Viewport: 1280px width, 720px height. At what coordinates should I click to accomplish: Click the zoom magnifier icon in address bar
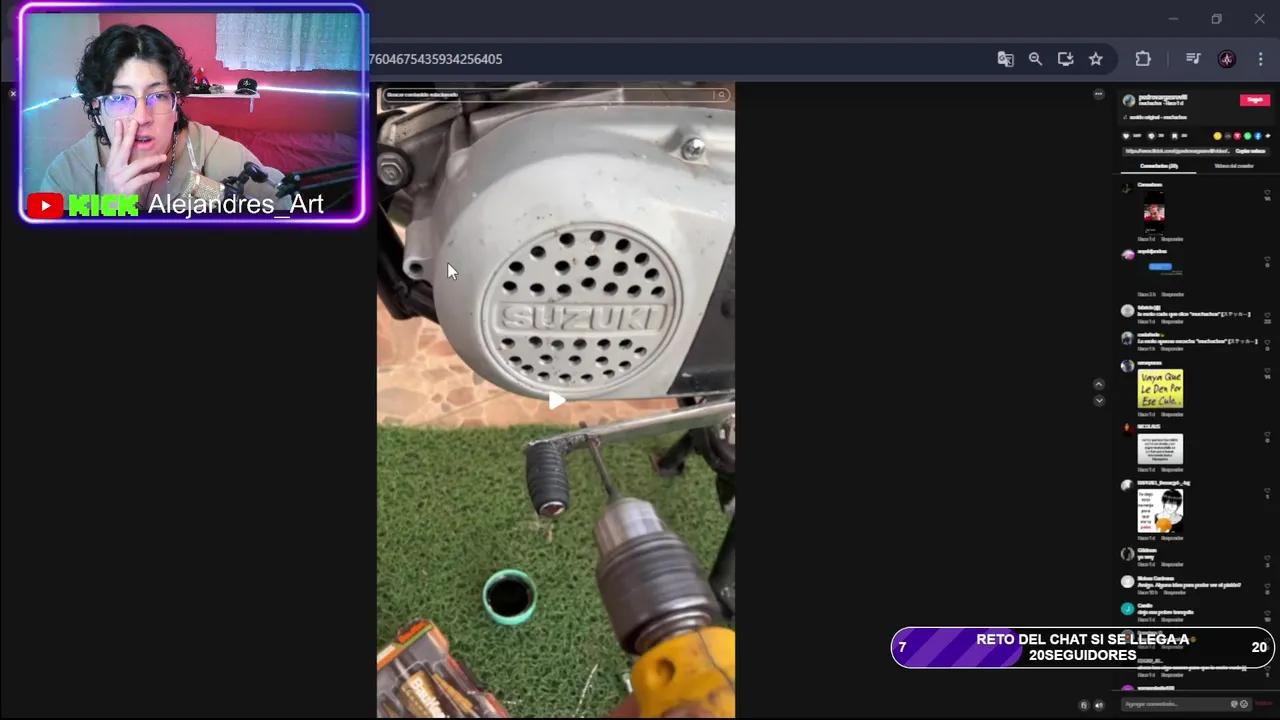coord(1035,59)
